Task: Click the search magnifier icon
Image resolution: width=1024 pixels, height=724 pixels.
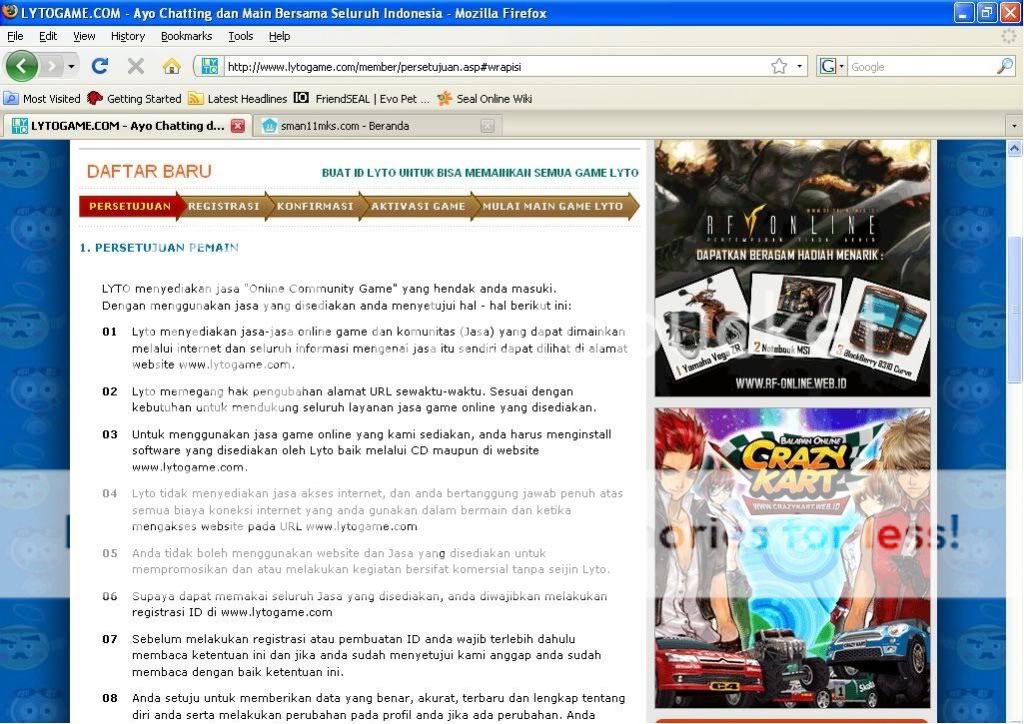Action: tap(1004, 66)
